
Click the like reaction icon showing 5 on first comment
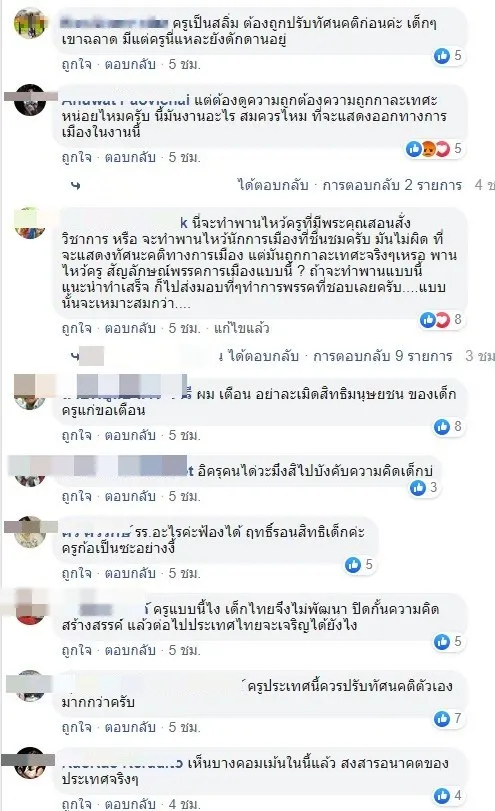click(x=442, y=55)
